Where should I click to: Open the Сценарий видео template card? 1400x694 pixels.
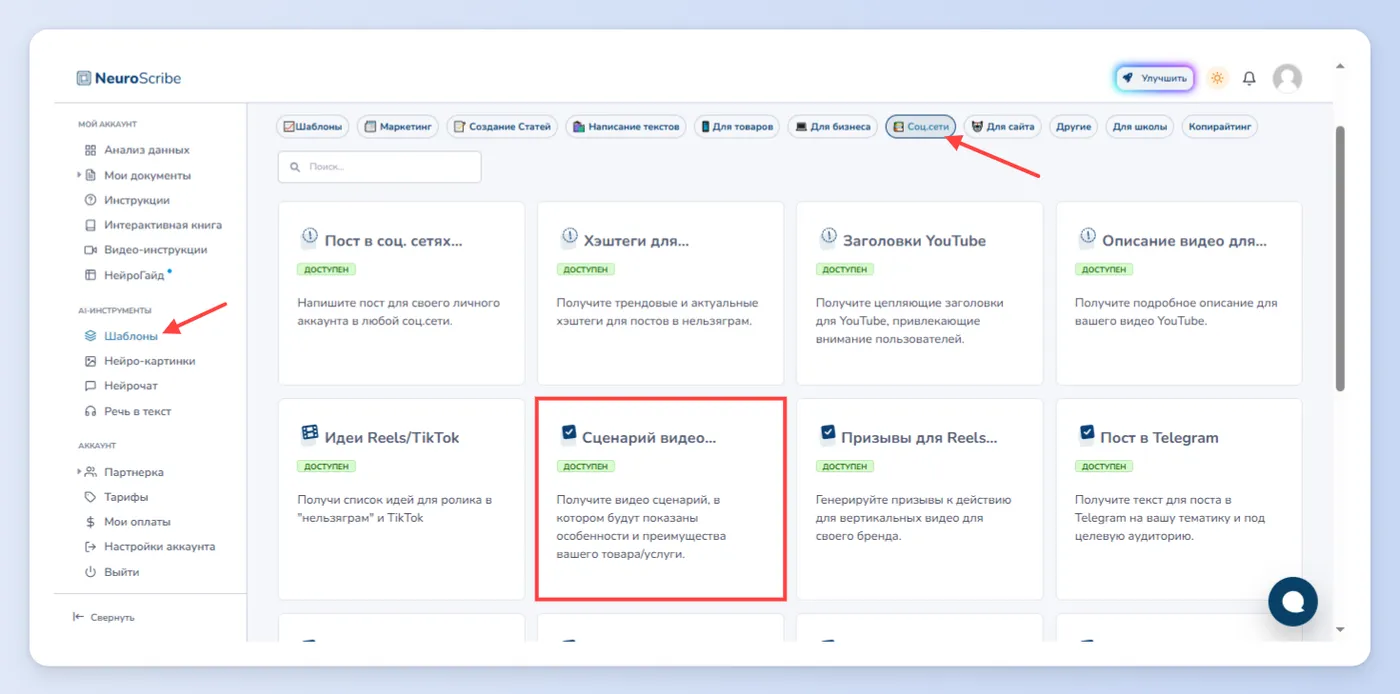tap(661, 499)
